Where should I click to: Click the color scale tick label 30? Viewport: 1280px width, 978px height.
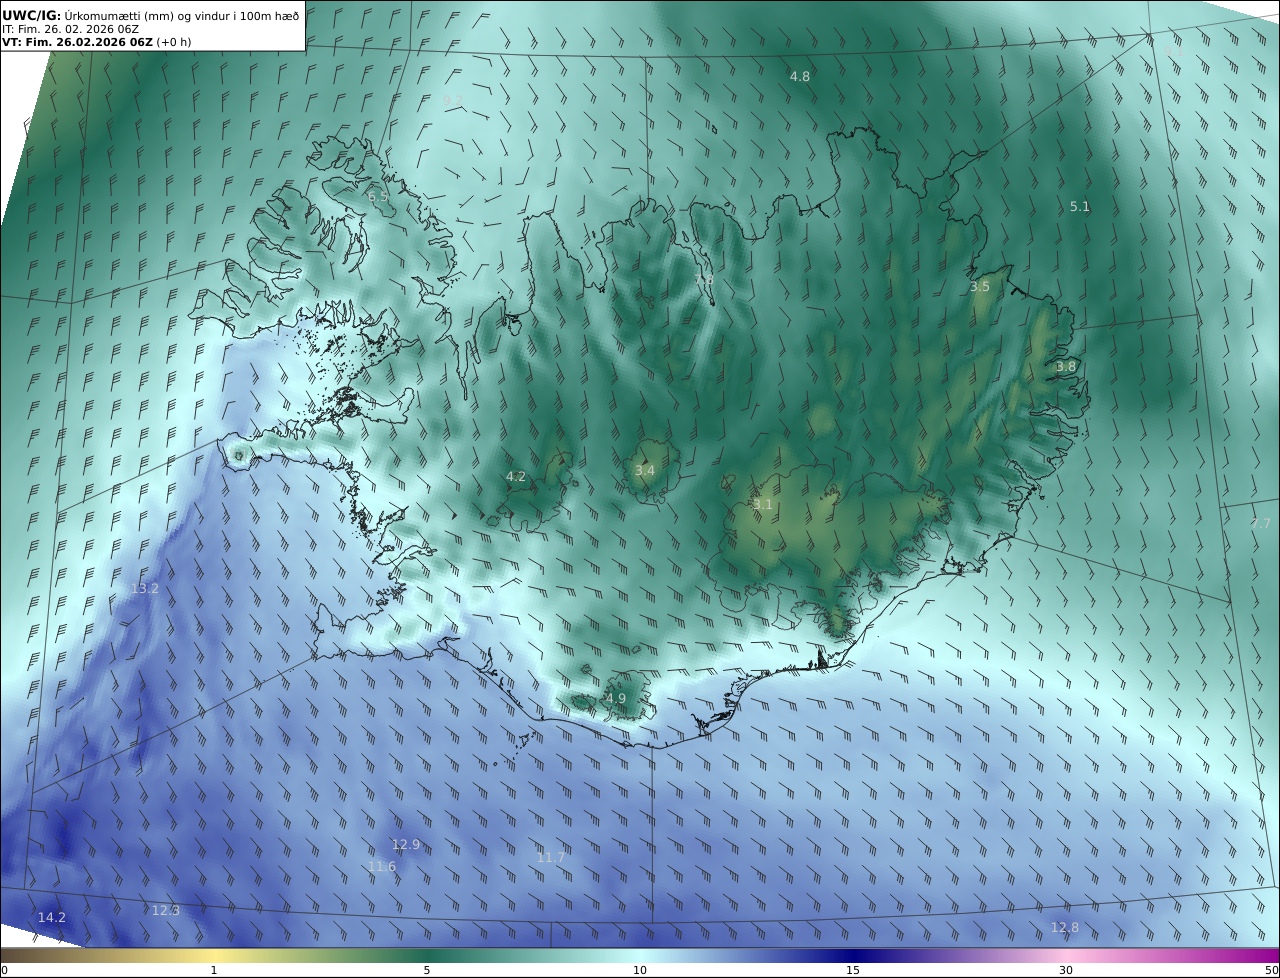click(1066, 970)
